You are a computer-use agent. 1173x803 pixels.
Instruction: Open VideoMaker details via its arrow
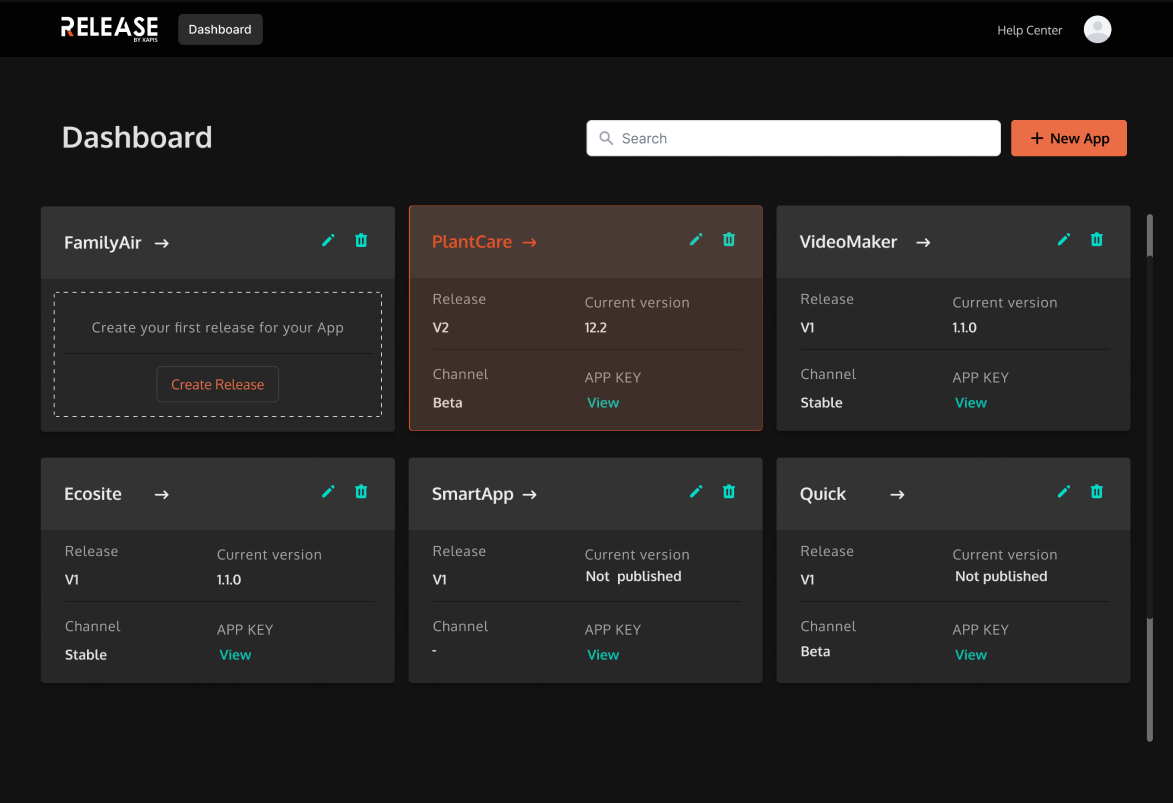point(922,242)
